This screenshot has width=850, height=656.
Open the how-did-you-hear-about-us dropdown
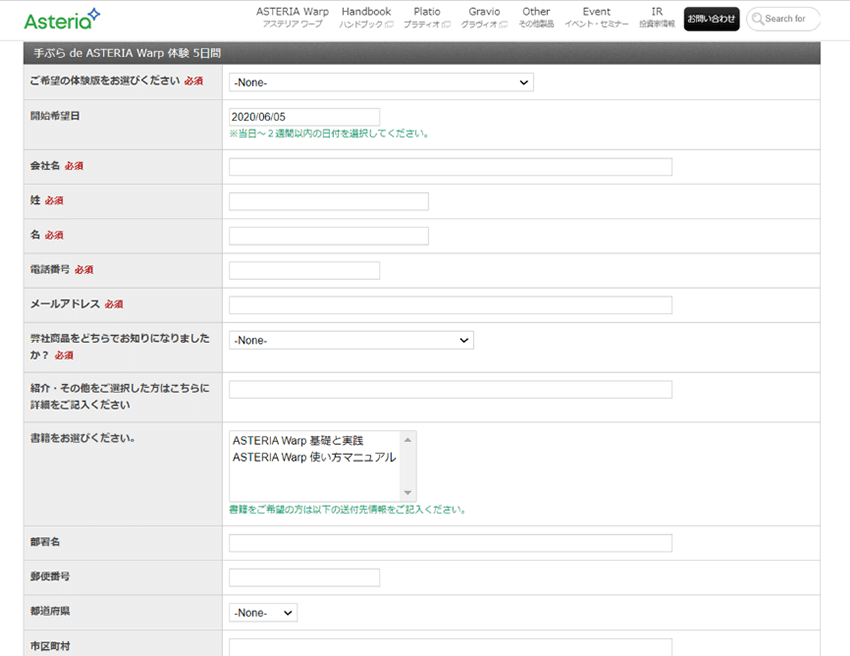click(351, 340)
